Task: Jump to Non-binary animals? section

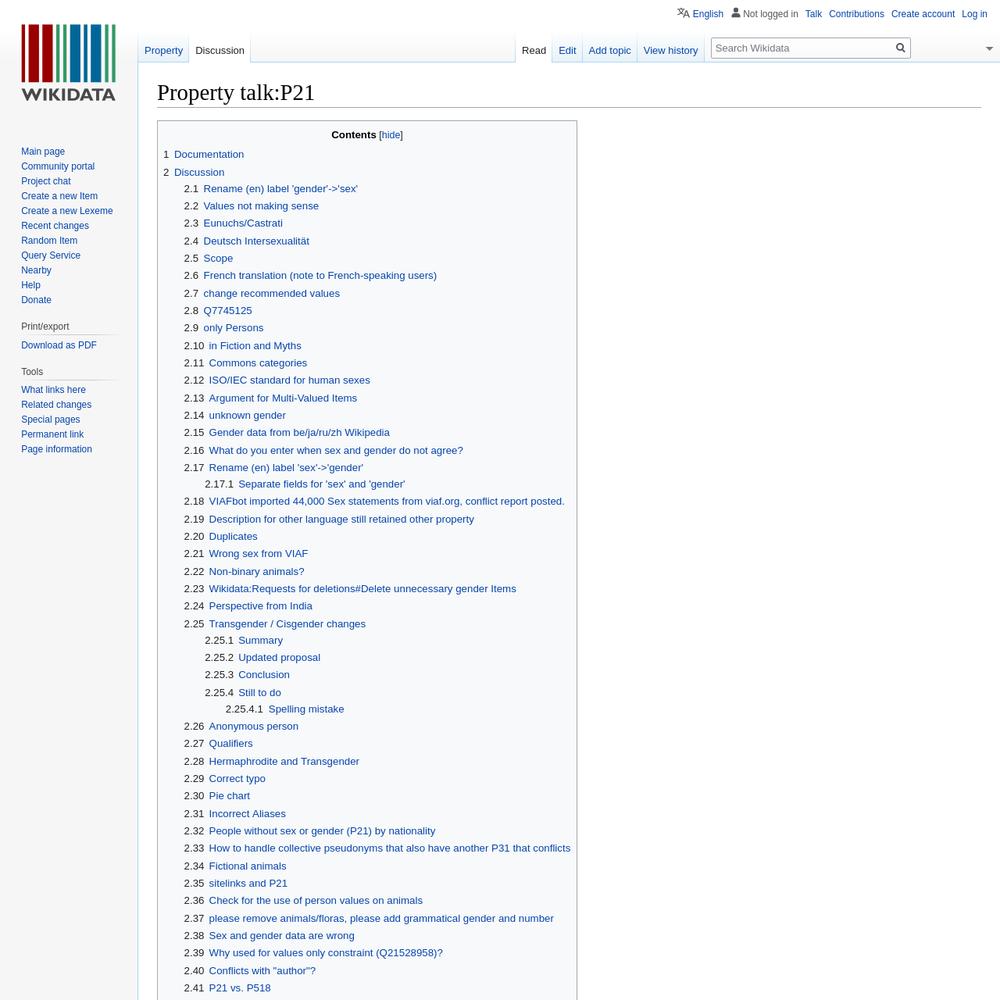Action: pos(256,571)
